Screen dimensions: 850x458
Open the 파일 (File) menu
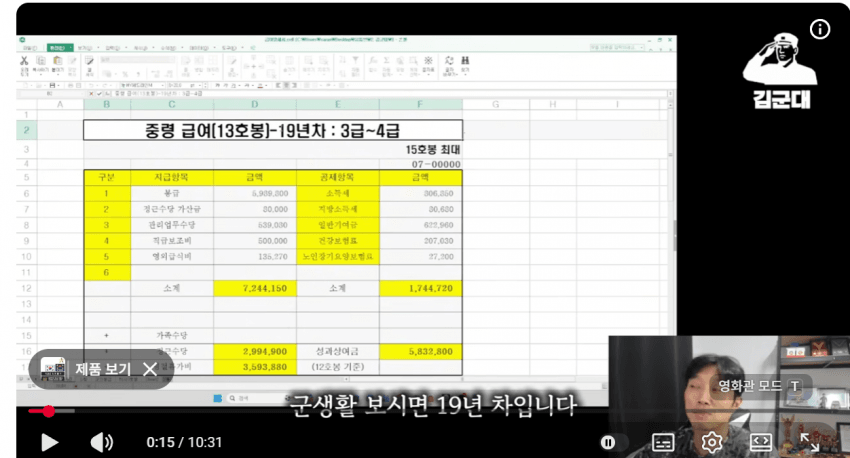(30, 48)
